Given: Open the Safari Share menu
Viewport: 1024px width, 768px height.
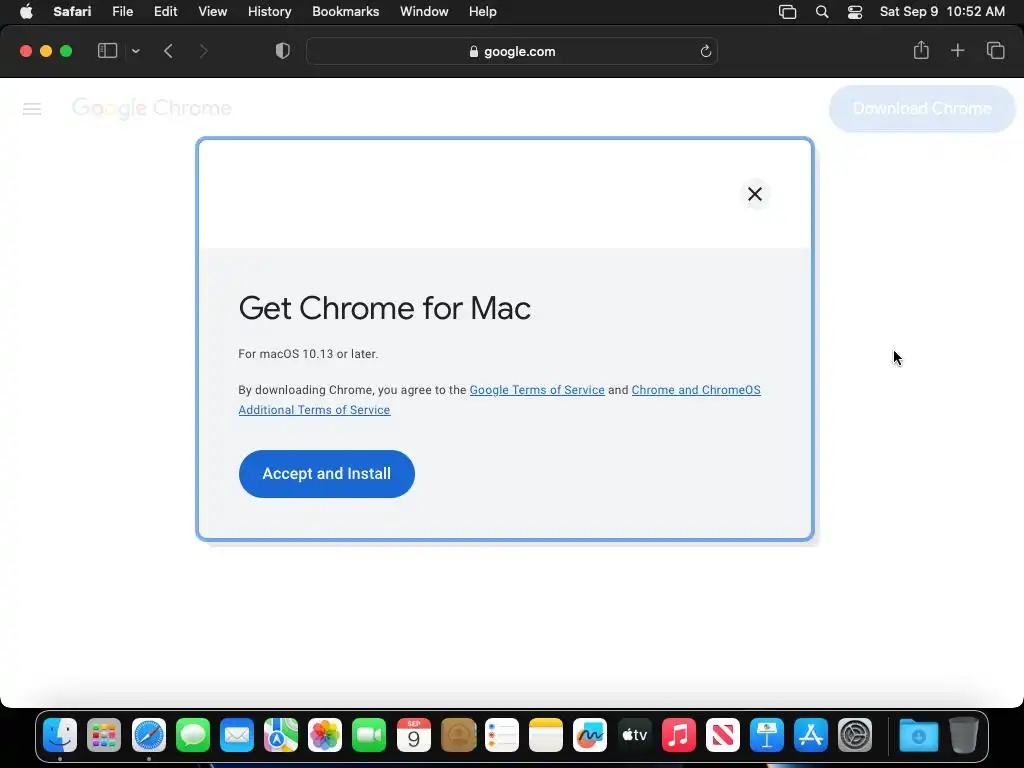Looking at the screenshot, I should (x=921, y=50).
